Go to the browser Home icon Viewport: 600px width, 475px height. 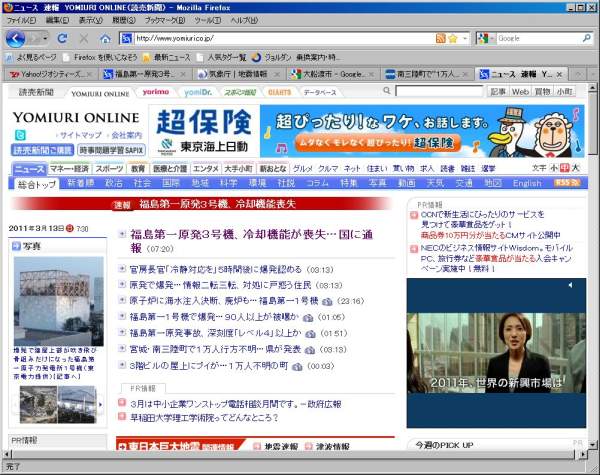pos(105,39)
